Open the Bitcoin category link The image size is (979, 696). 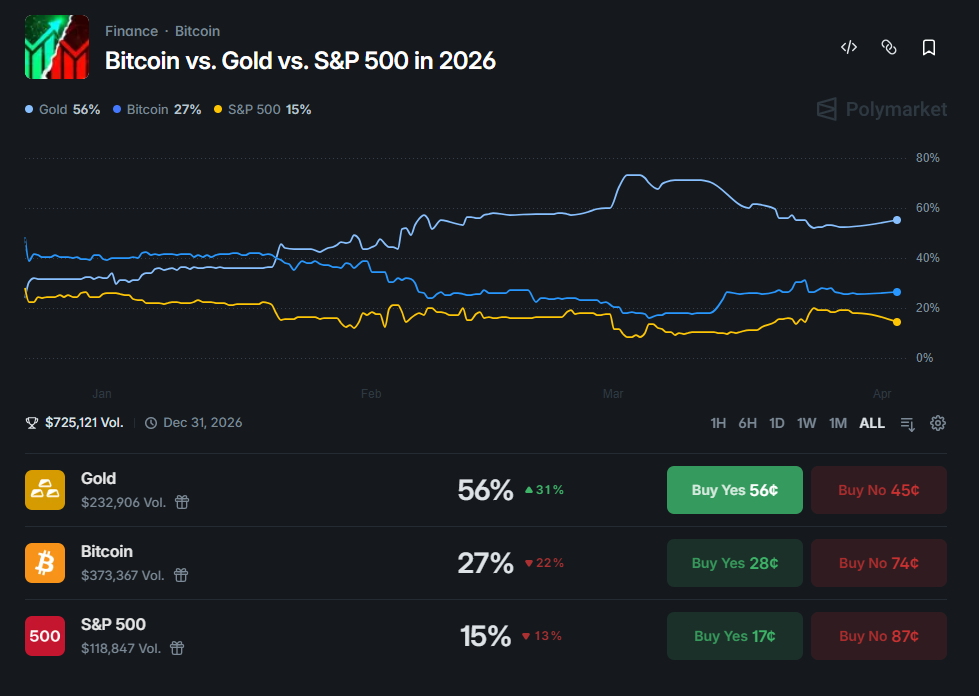[197, 31]
